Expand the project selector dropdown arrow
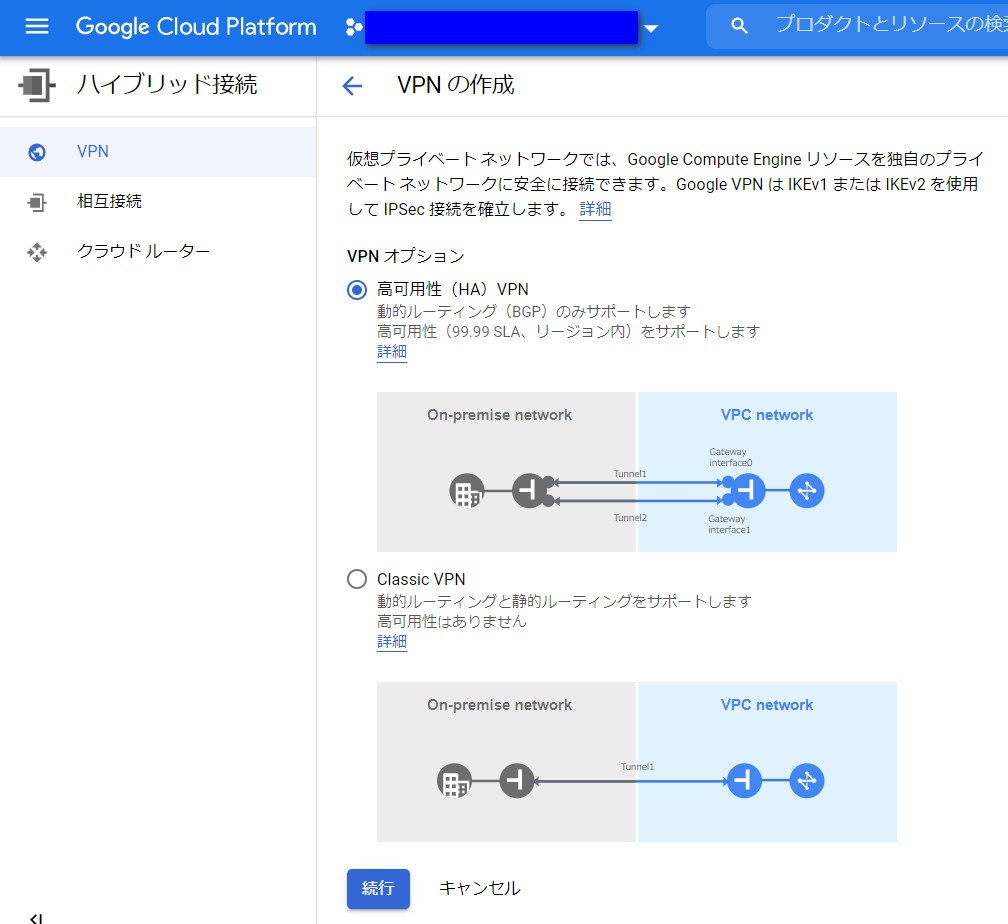The height and width of the screenshot is (924, 1008). pos(651,28)
